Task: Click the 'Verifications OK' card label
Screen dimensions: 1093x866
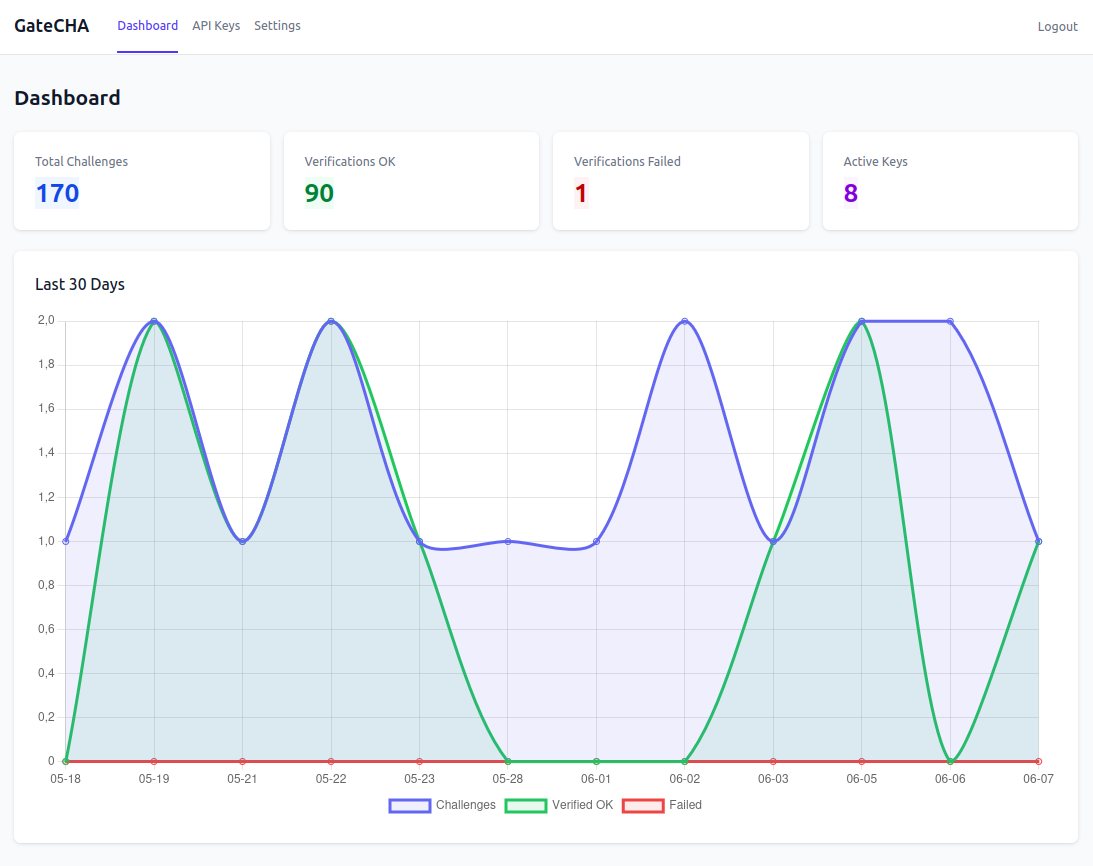Action: coord(350,161)
